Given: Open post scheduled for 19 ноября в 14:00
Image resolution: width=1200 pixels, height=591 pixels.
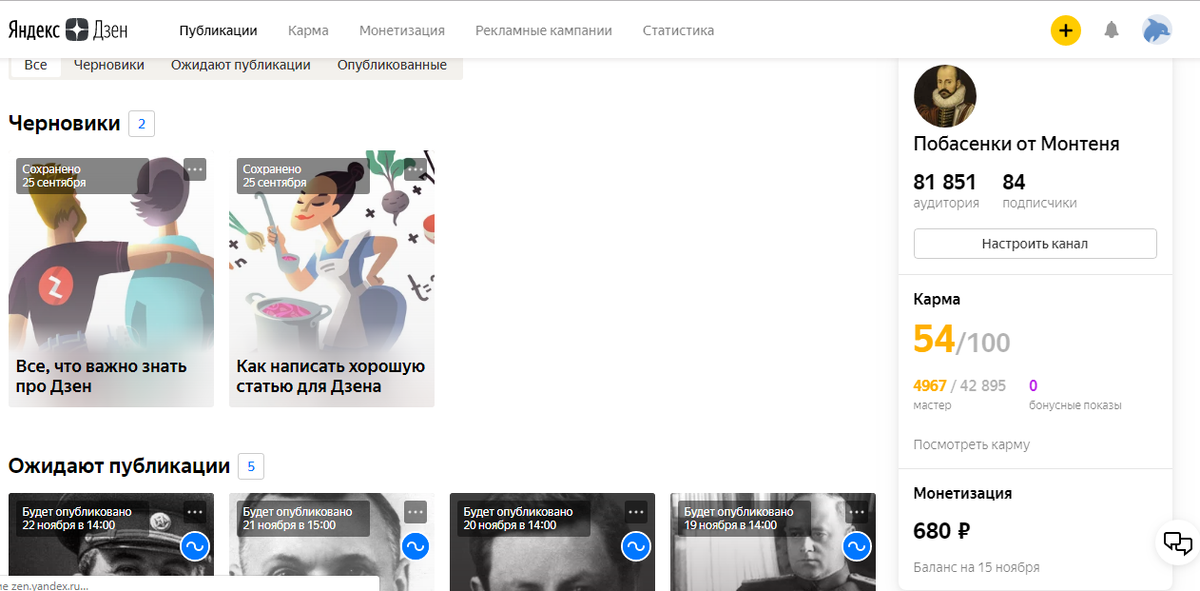Looking at the screenshot, I should (x=773, y=542).
